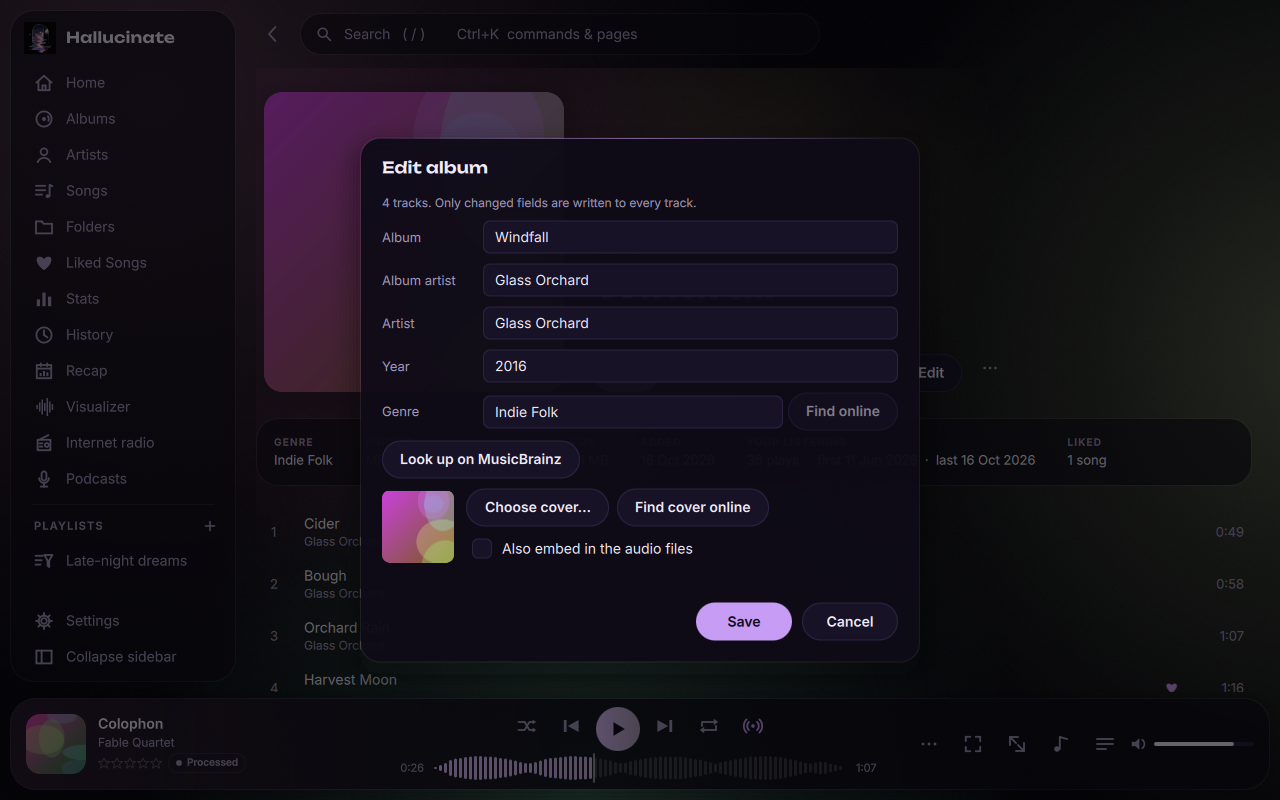Image resolution: width=1280 pixels, height=800 pixels.
Task: Open Folders in the sidebar
Action: click(124, 227)
